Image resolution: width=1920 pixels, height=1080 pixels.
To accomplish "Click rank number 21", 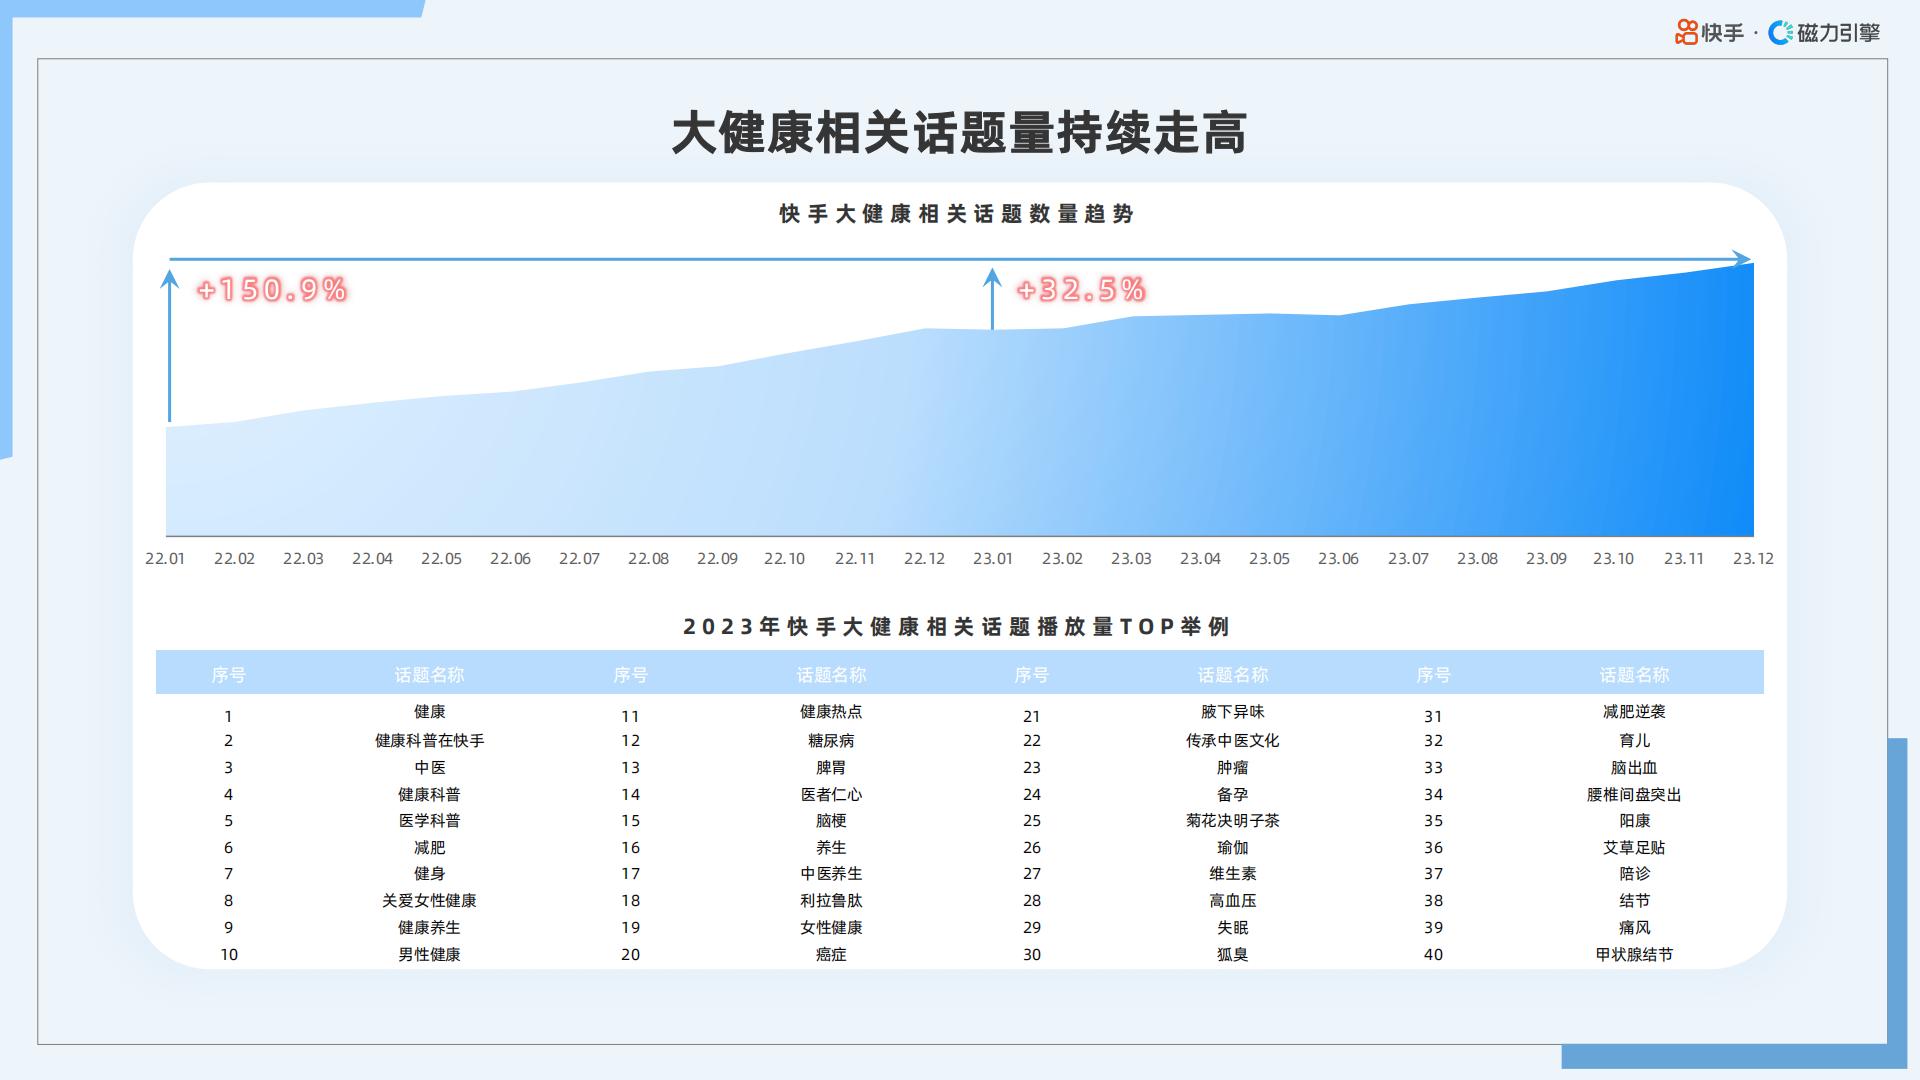I will click(1031, 717).
